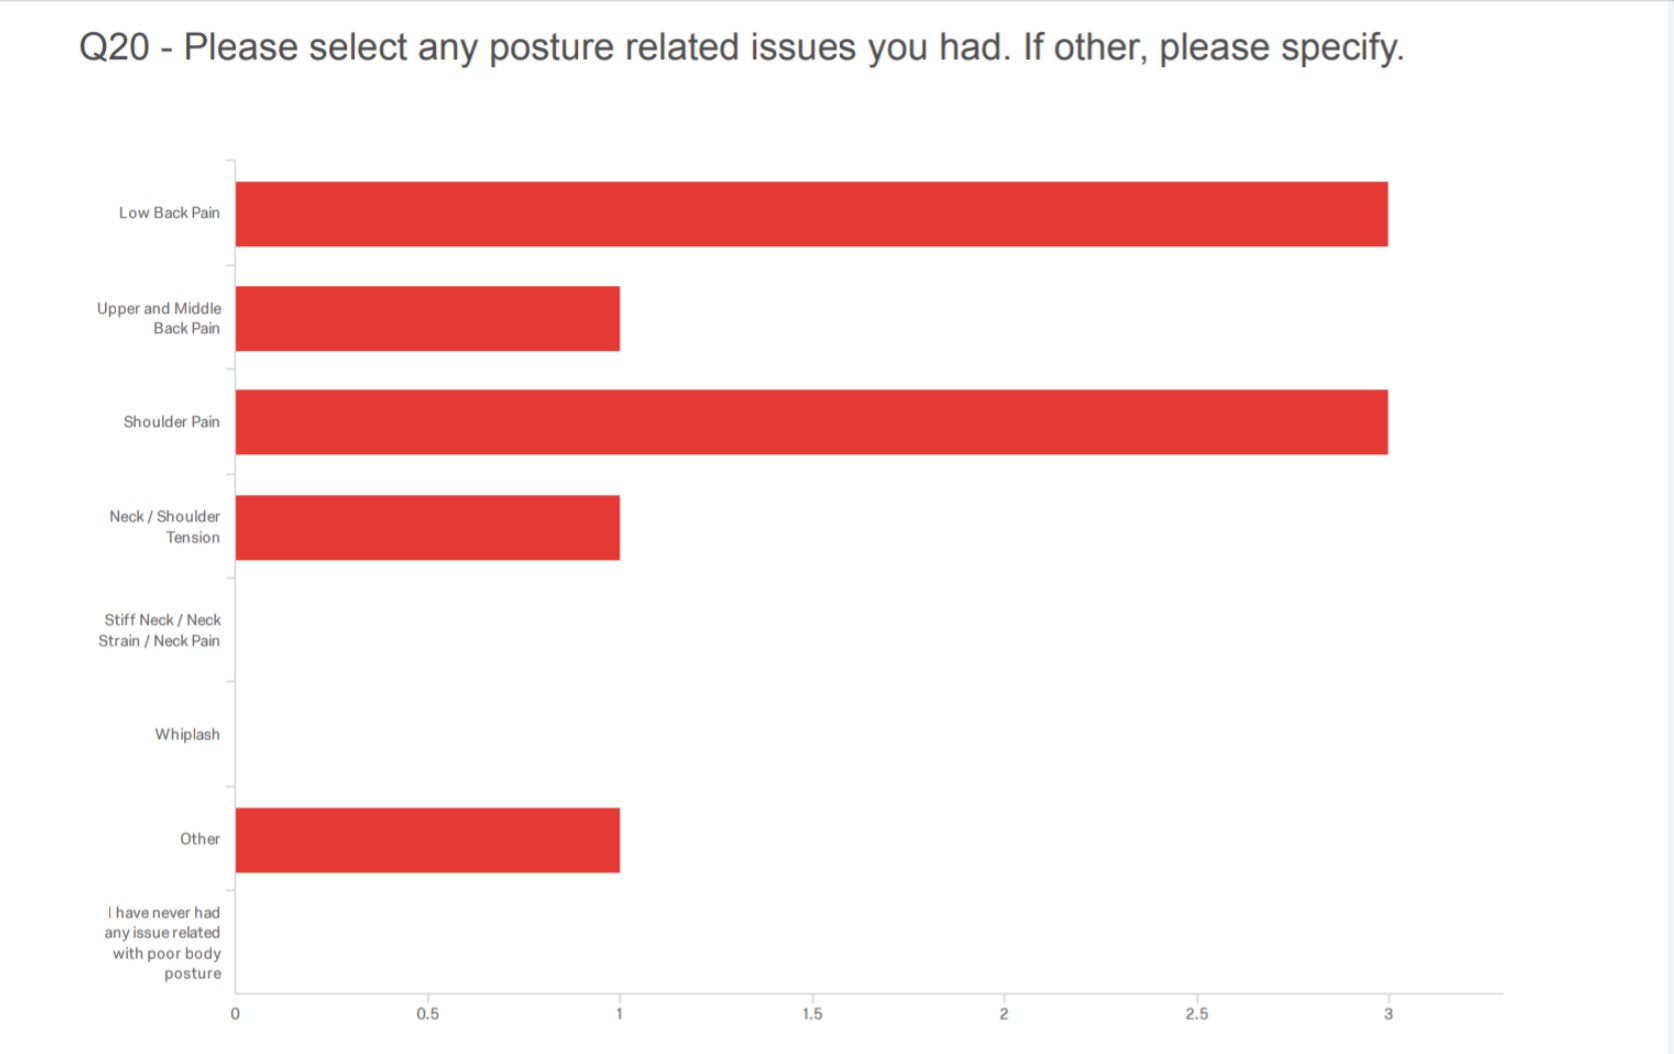Click the Q20 question title text
The image size is (1674, 1054).
coord(741,47)
